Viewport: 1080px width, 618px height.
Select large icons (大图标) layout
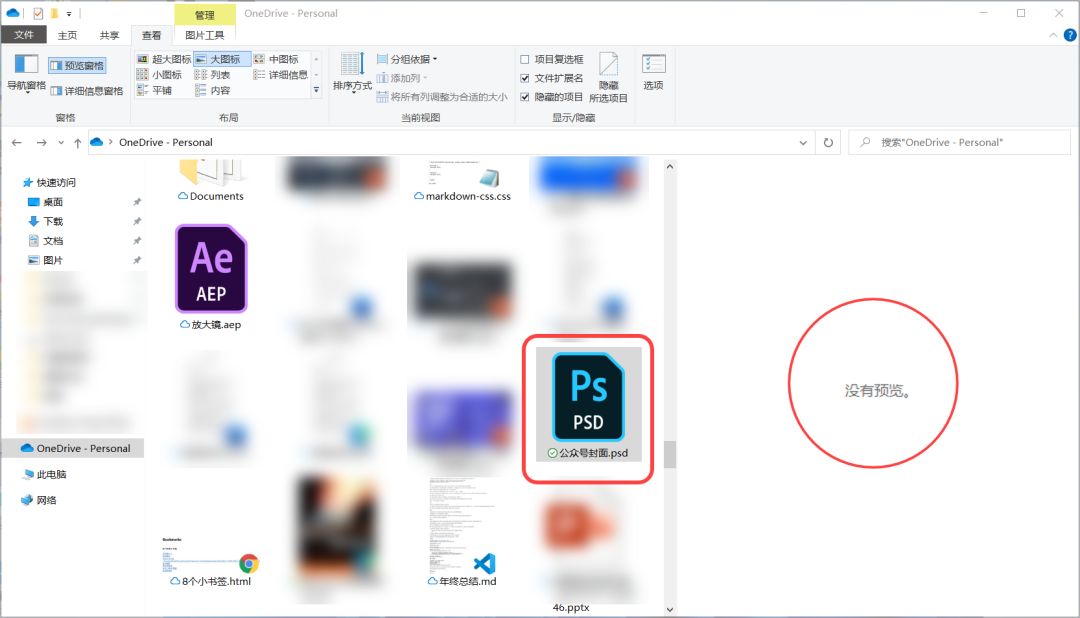[x=222, y=59]
